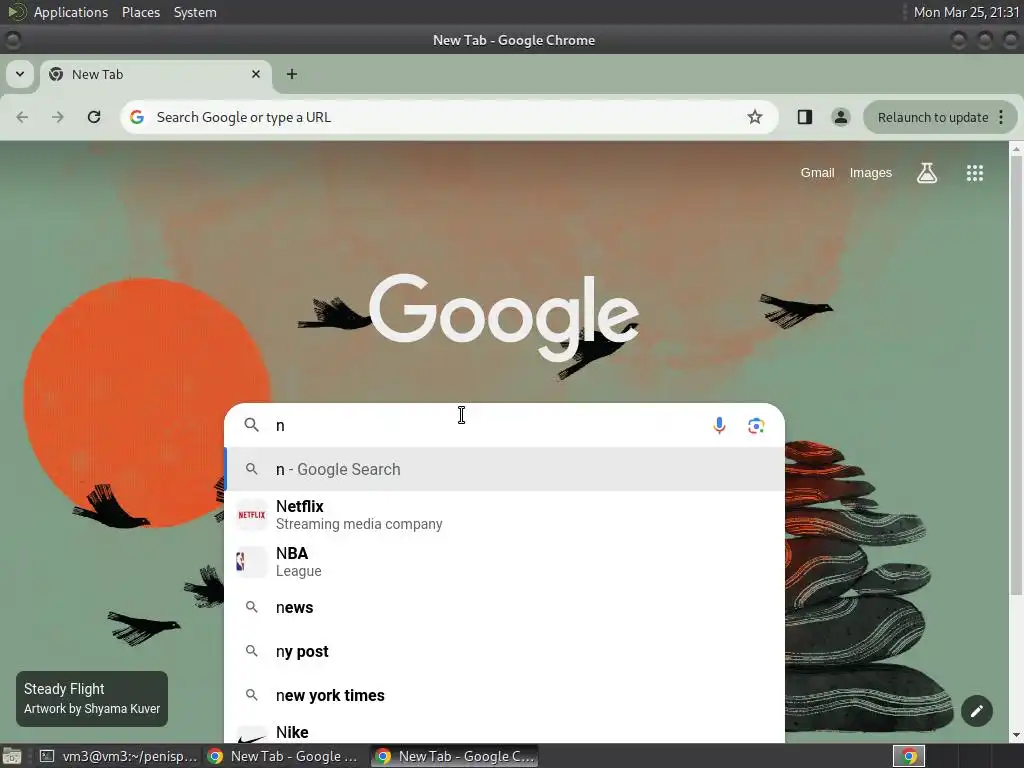Open the Applications menu
The image size is (1024, 768).
pyautogui.click(x=71, y=12)
